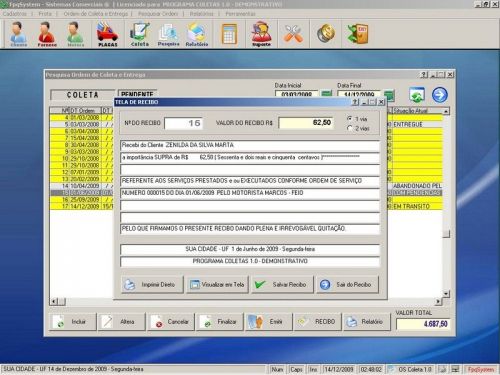Viewport: 500px width, 375px height.
Task: Click the SUA CIDADE - UF date line
Action: (250, 249)
